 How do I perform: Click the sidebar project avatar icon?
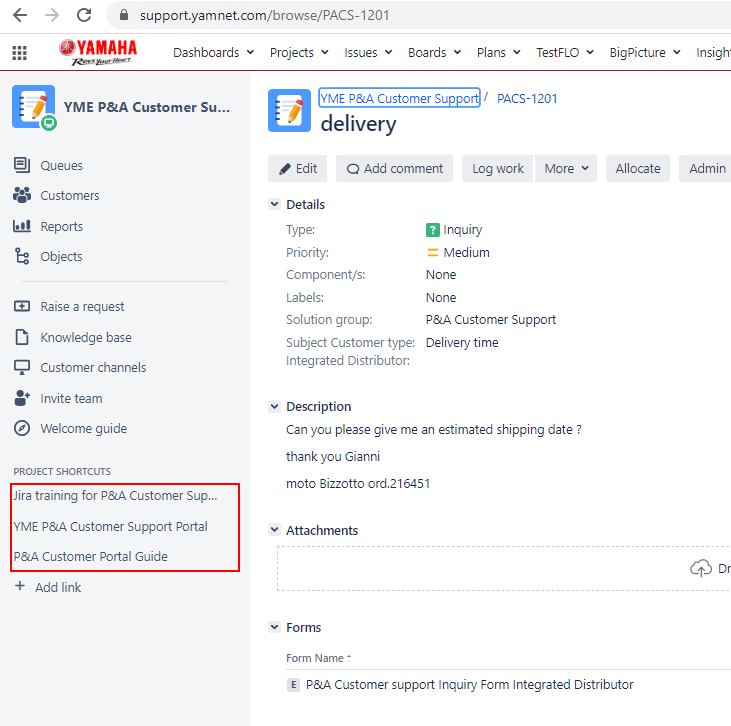pyautogui.click(x=34, y=107)
